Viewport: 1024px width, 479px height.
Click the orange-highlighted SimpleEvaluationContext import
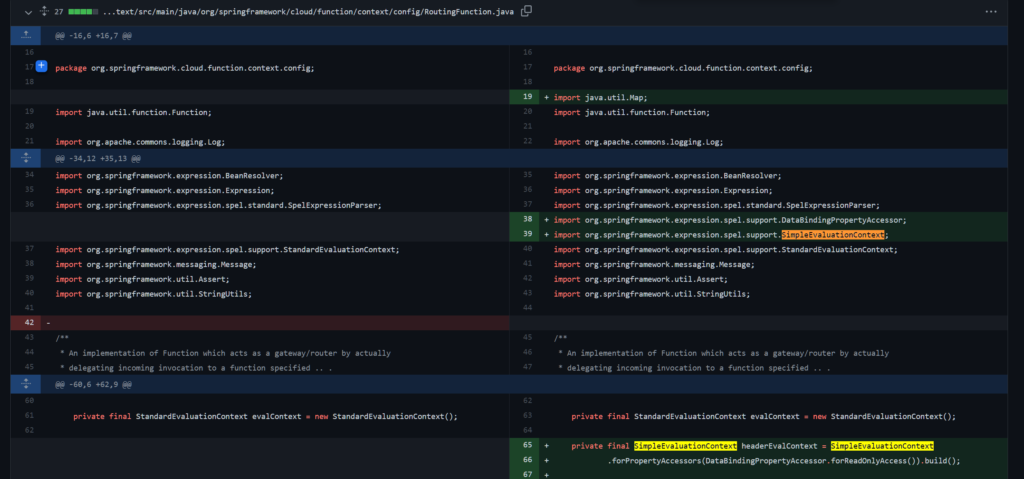click(x=833, y=235)
